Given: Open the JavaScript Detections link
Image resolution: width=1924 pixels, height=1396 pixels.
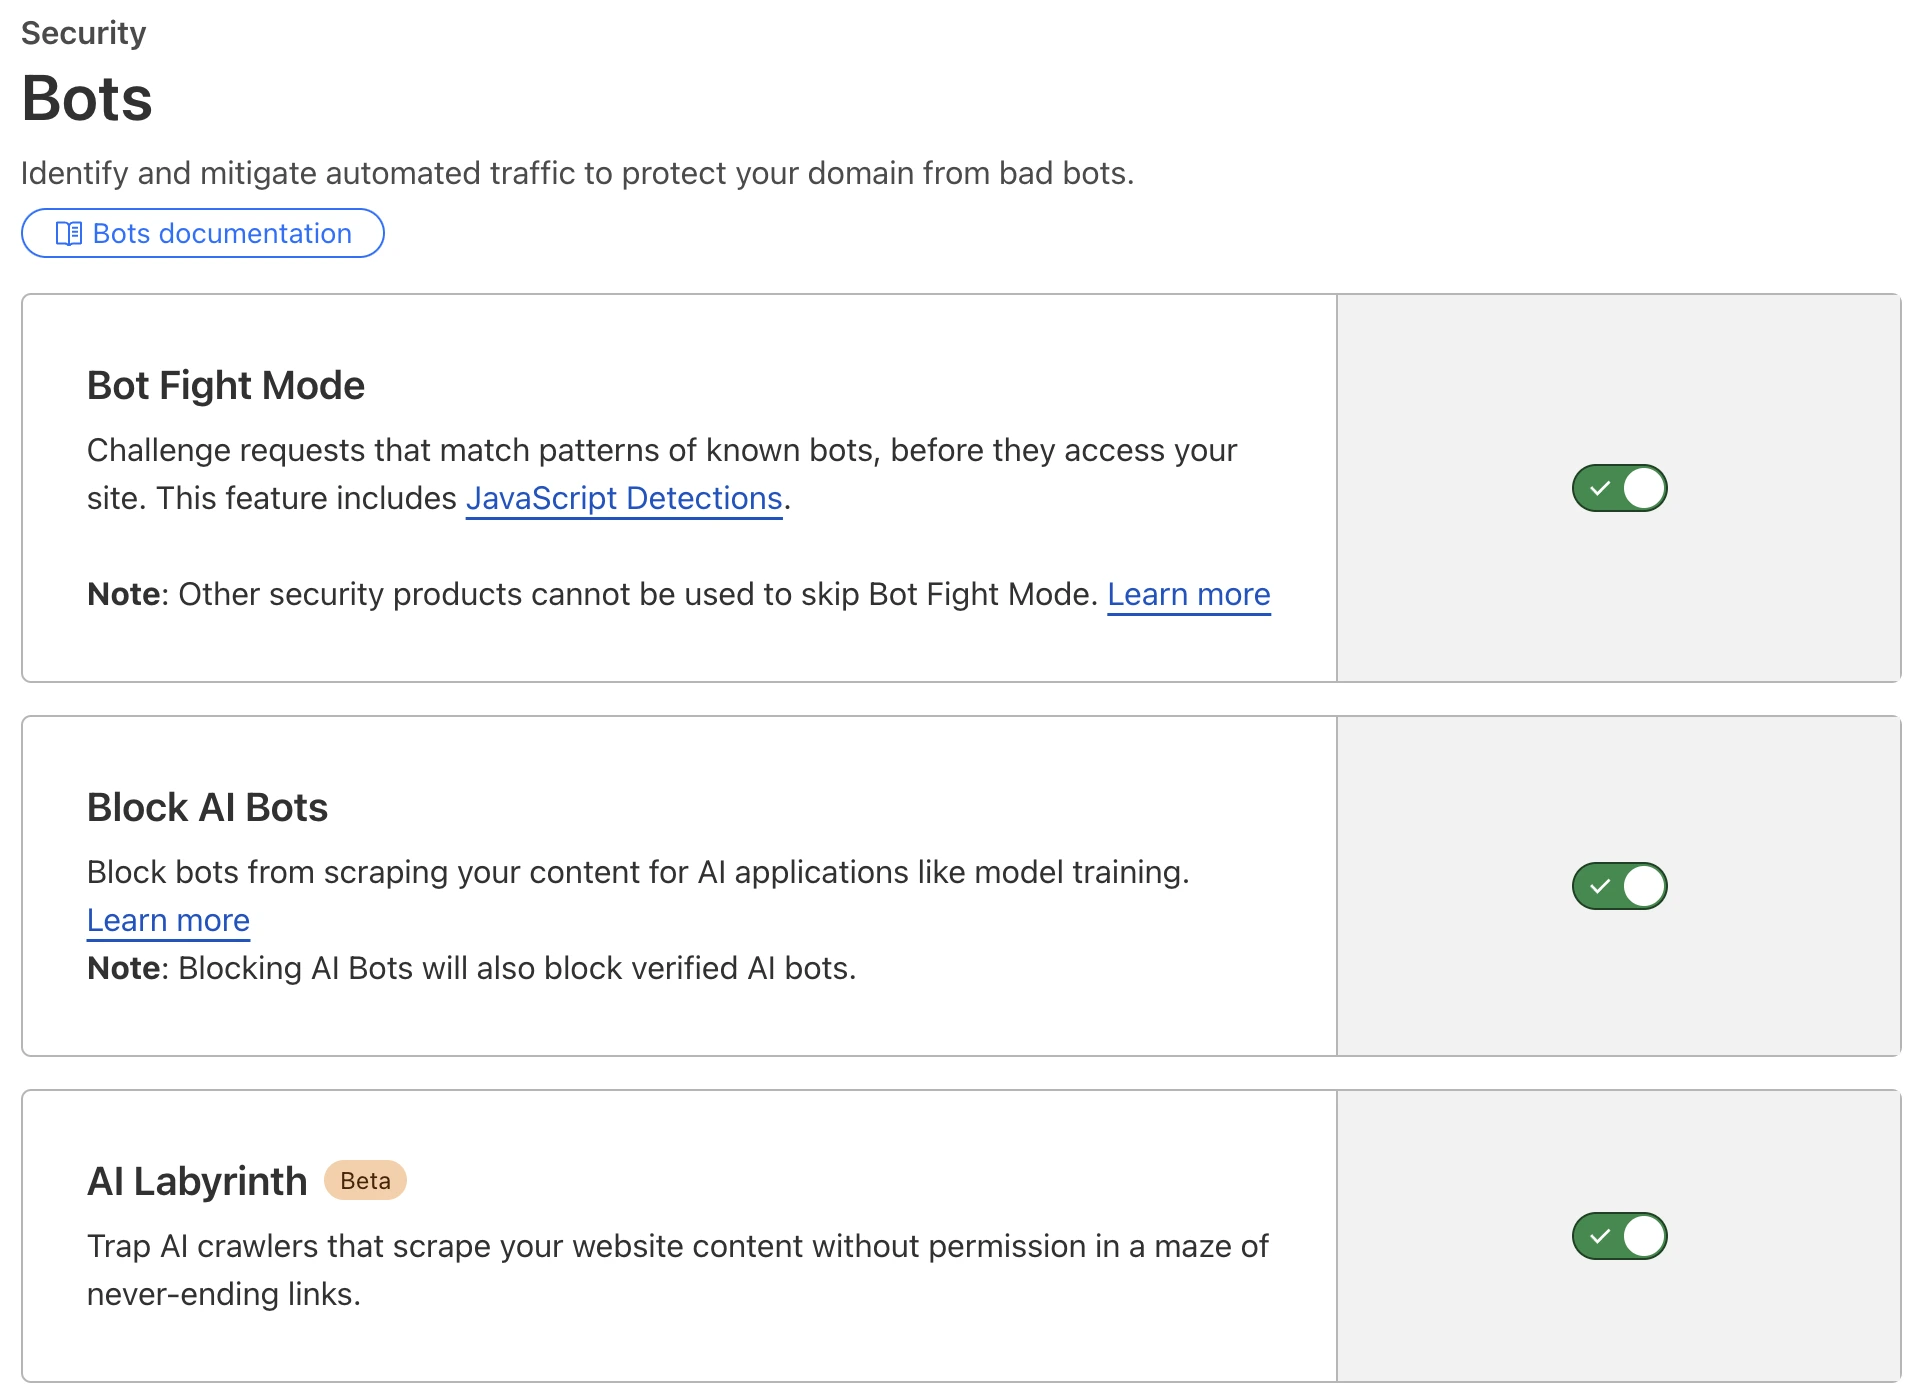Looking at the screenshot, I should click(624, 498).
